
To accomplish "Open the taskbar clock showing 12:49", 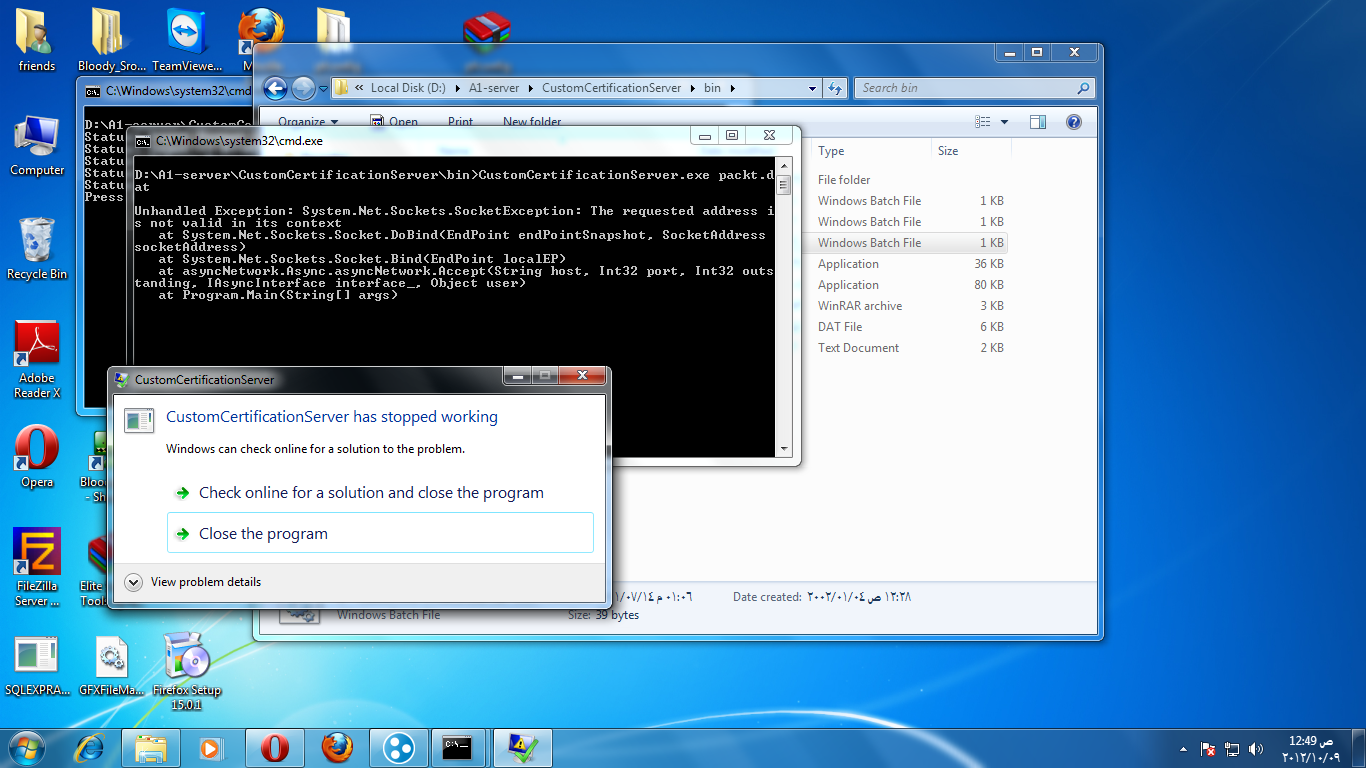I will [x=1310, y=748].
